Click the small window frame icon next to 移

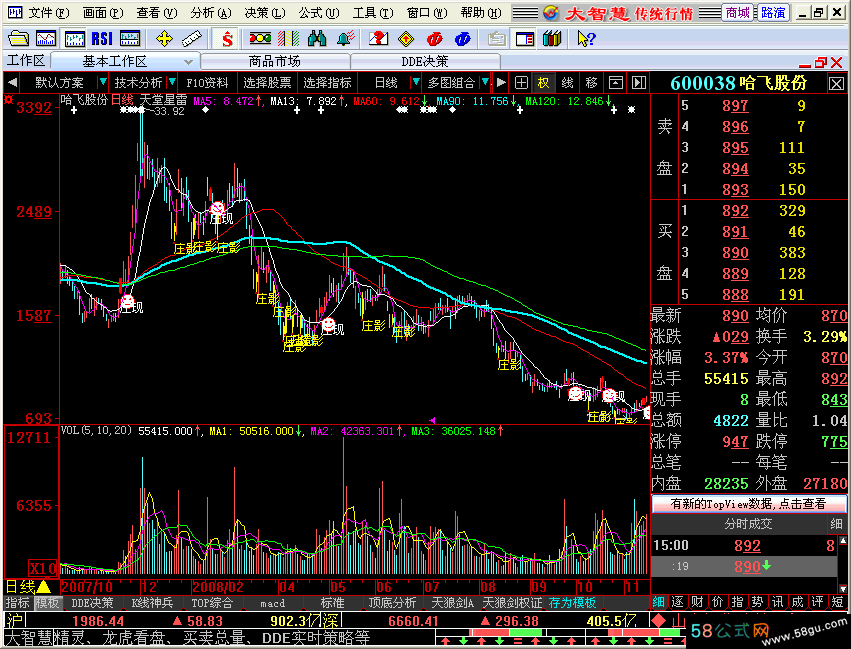pos(615,83)
